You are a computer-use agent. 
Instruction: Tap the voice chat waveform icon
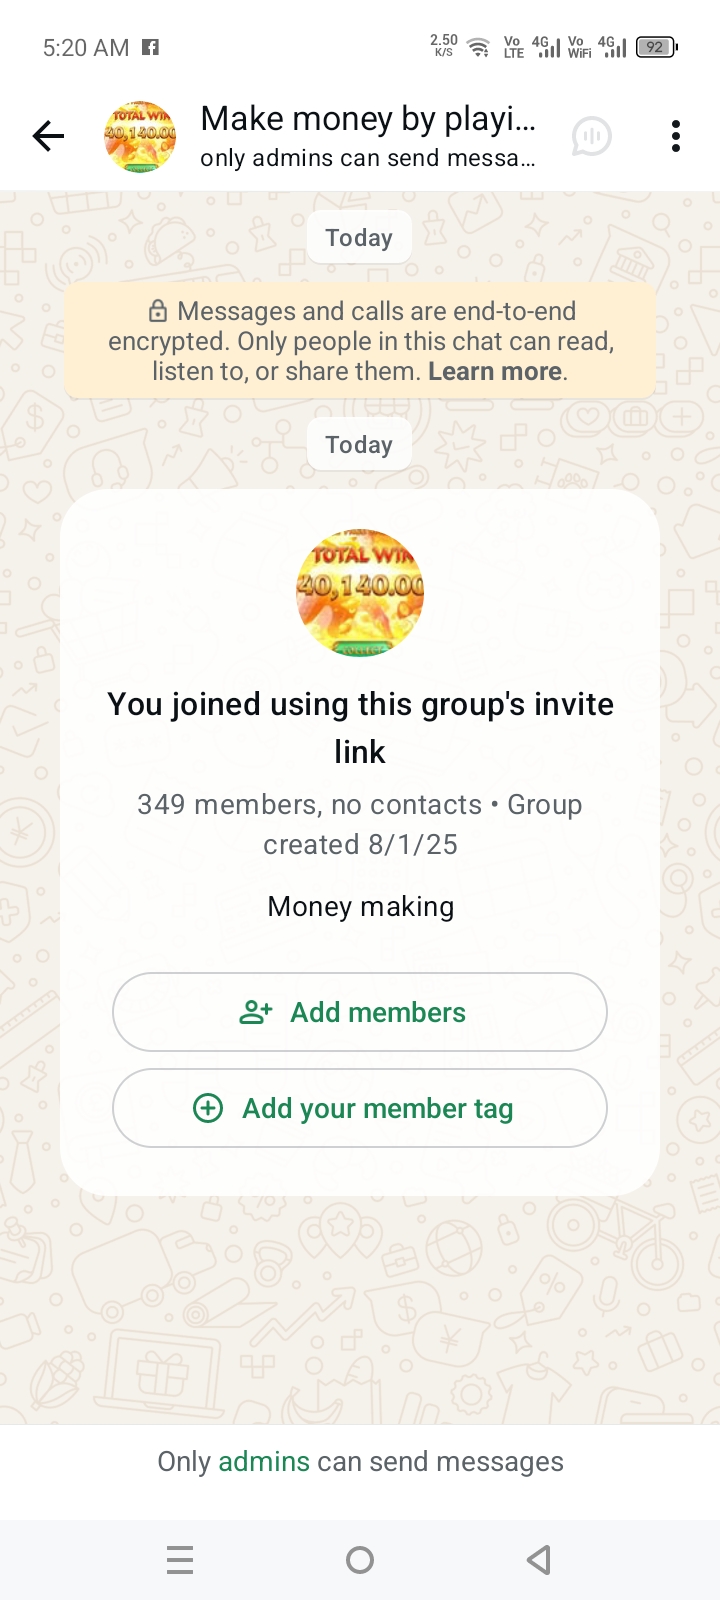pyautogui.click(x=591, y=136)
